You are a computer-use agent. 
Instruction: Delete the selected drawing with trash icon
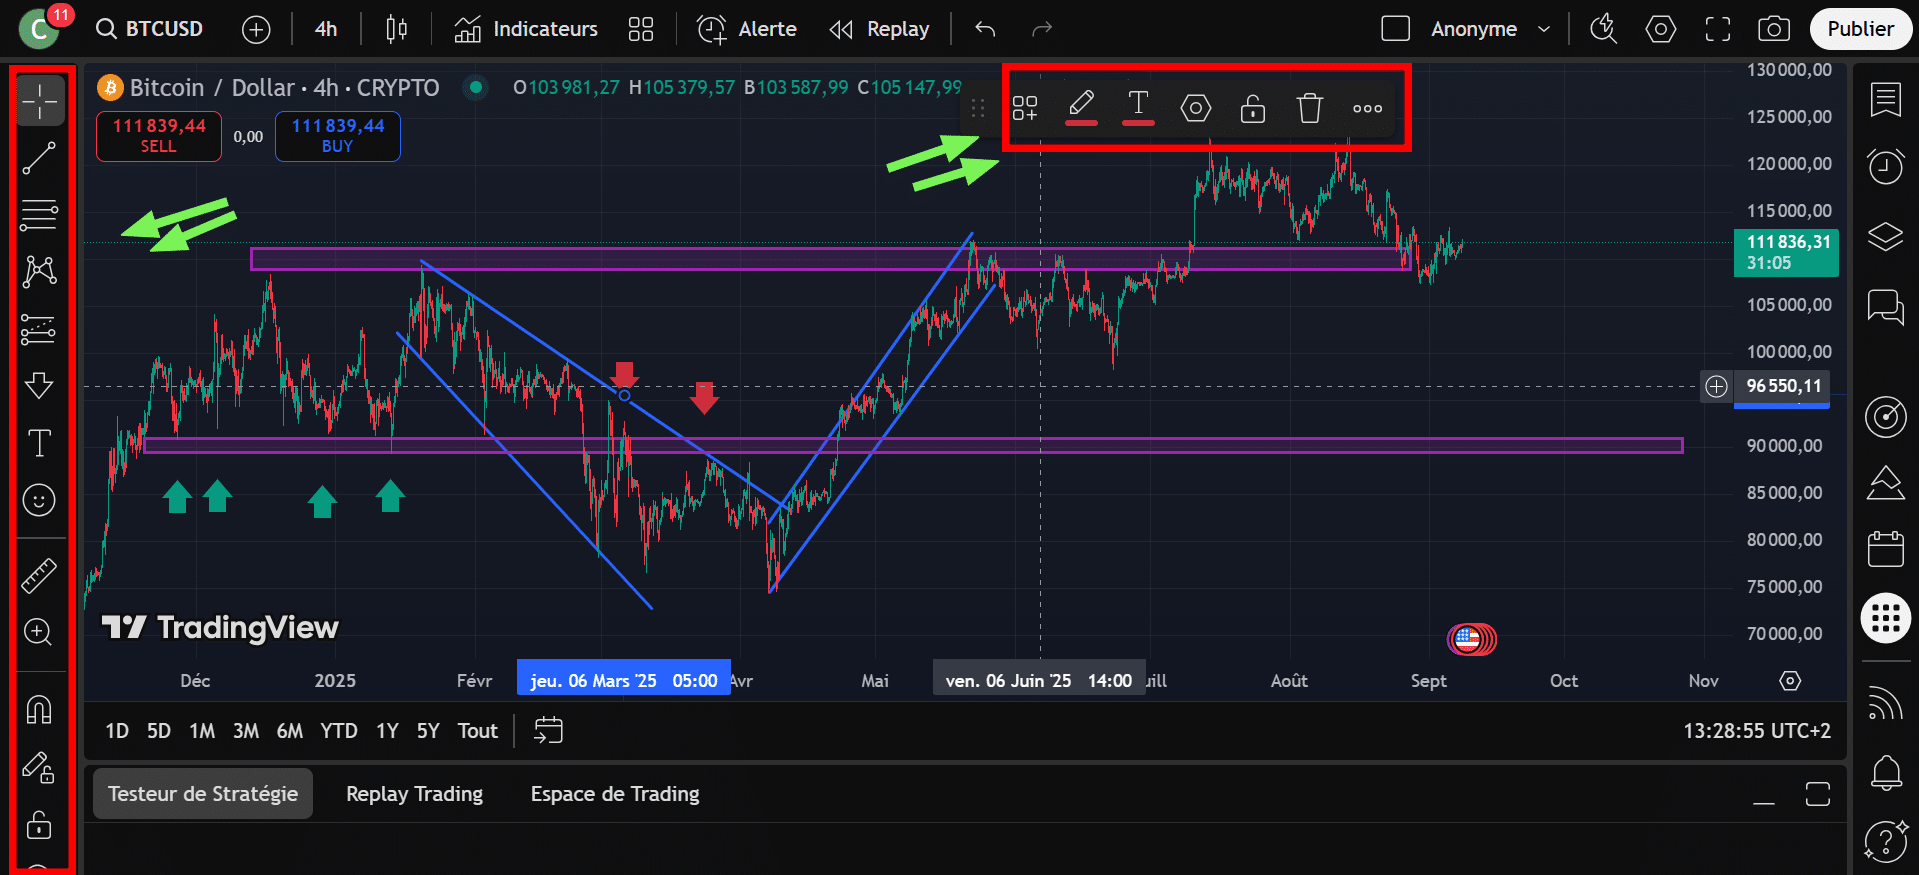(1309, 108)
